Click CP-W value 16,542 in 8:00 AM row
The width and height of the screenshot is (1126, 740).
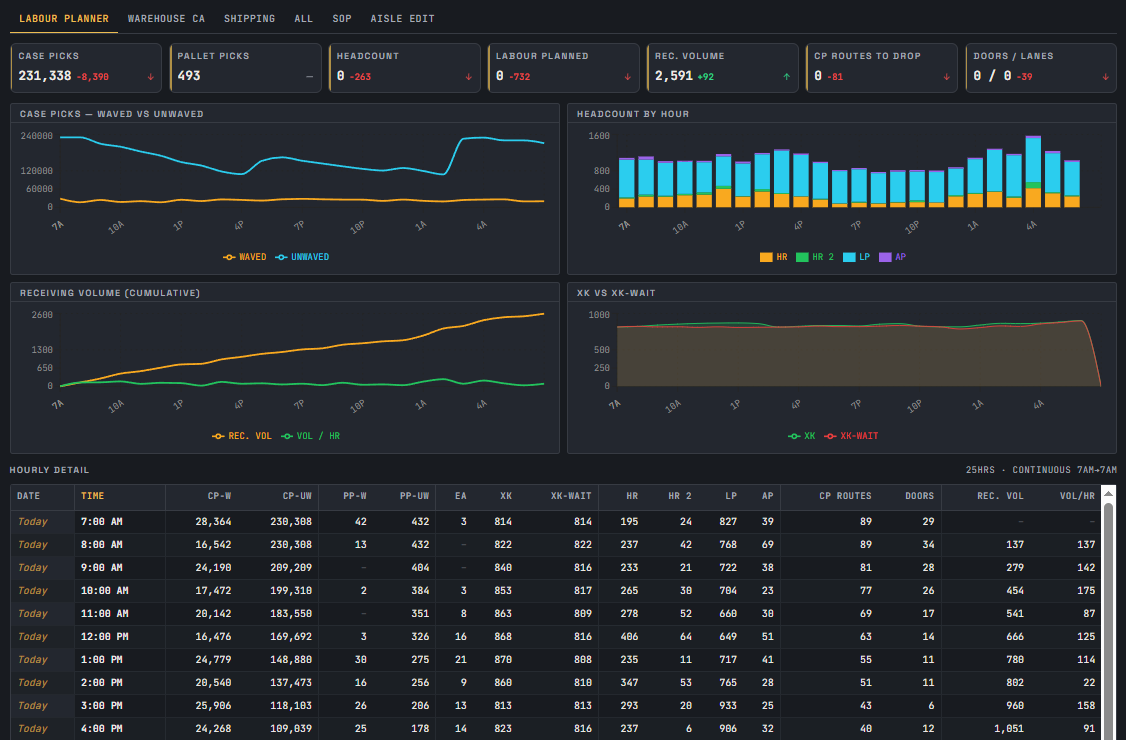click(x=213, y=545)
